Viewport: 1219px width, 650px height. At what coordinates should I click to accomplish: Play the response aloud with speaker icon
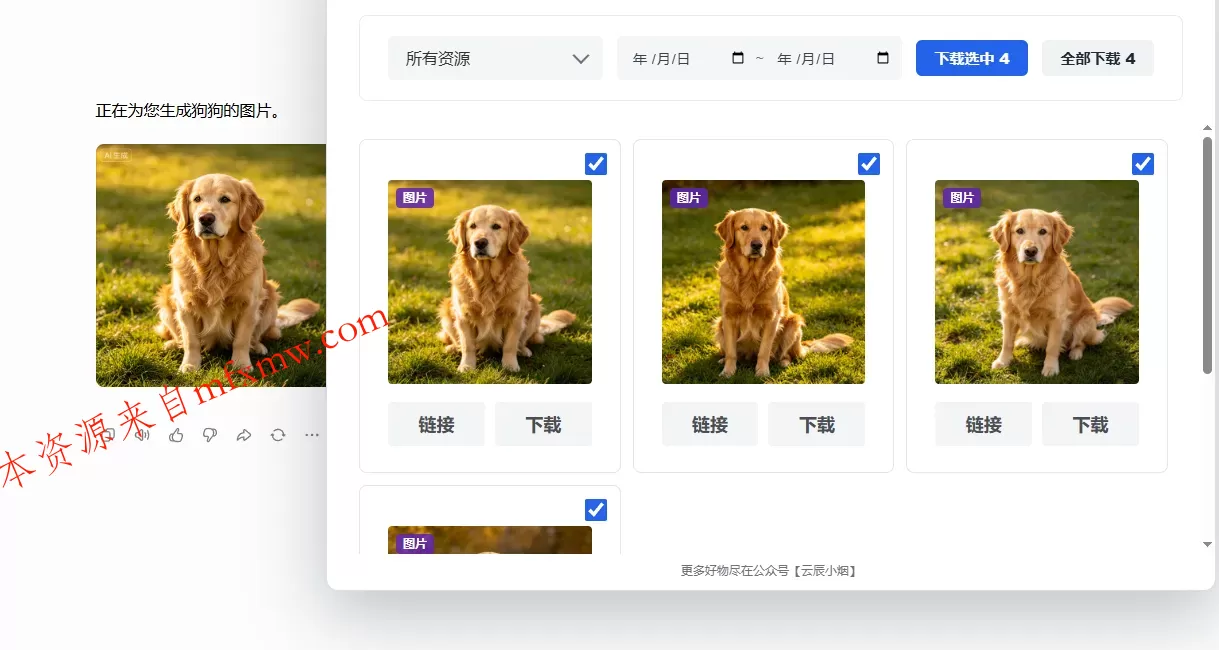(142, 435)
